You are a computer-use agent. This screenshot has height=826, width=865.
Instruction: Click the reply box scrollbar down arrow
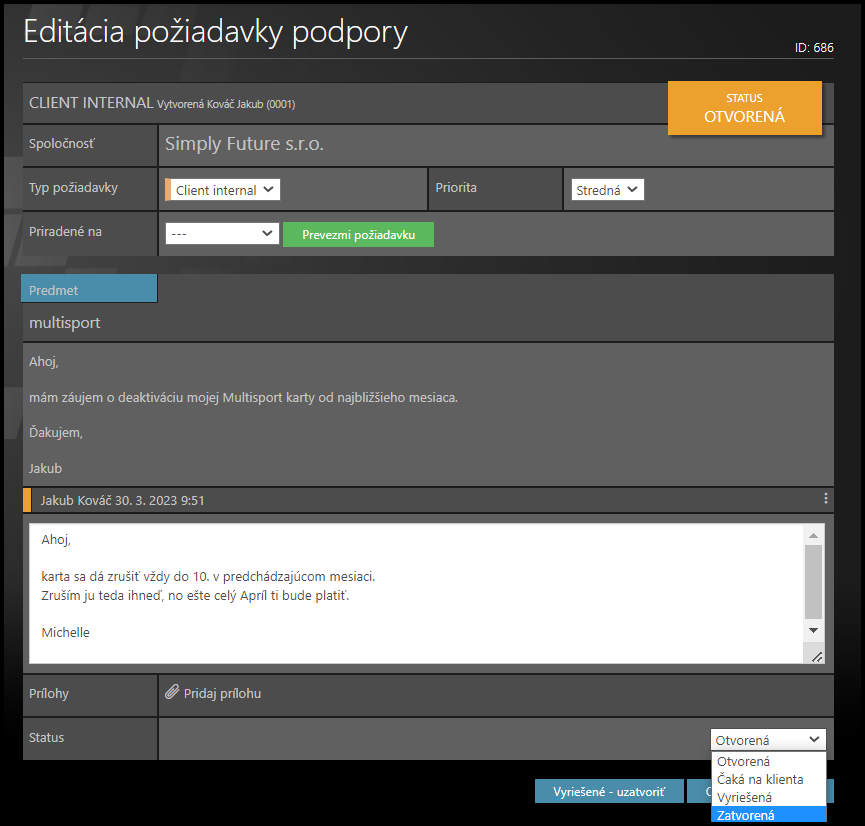[813, 630]
